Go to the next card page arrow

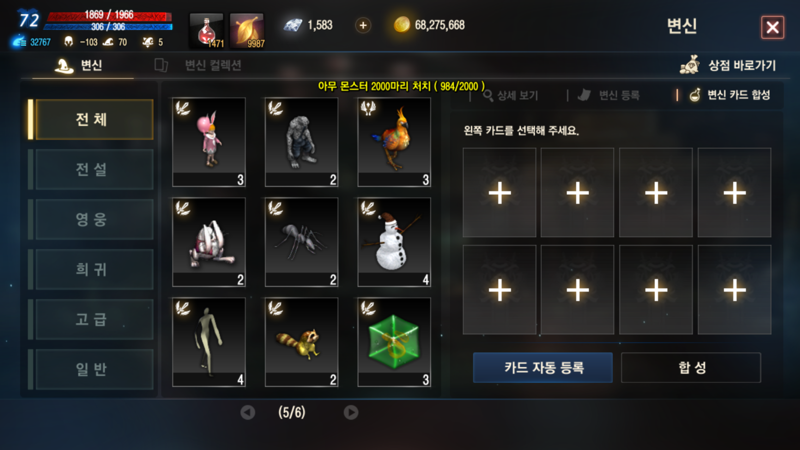tap(351, 412)
